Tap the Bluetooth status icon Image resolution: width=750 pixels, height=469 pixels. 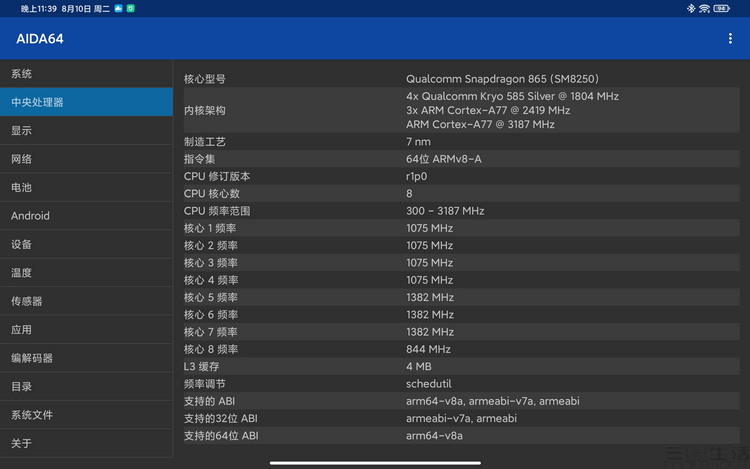[691, 8]
